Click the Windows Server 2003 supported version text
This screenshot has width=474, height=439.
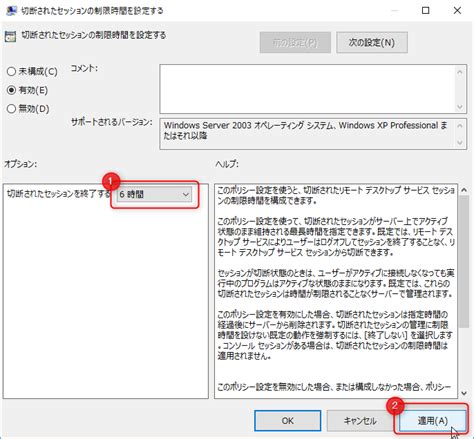point(305,130)
